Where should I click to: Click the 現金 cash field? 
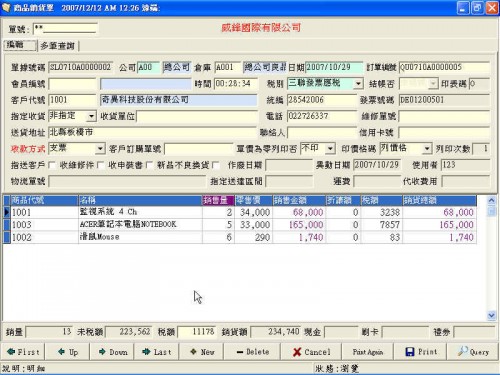(341, 332)
